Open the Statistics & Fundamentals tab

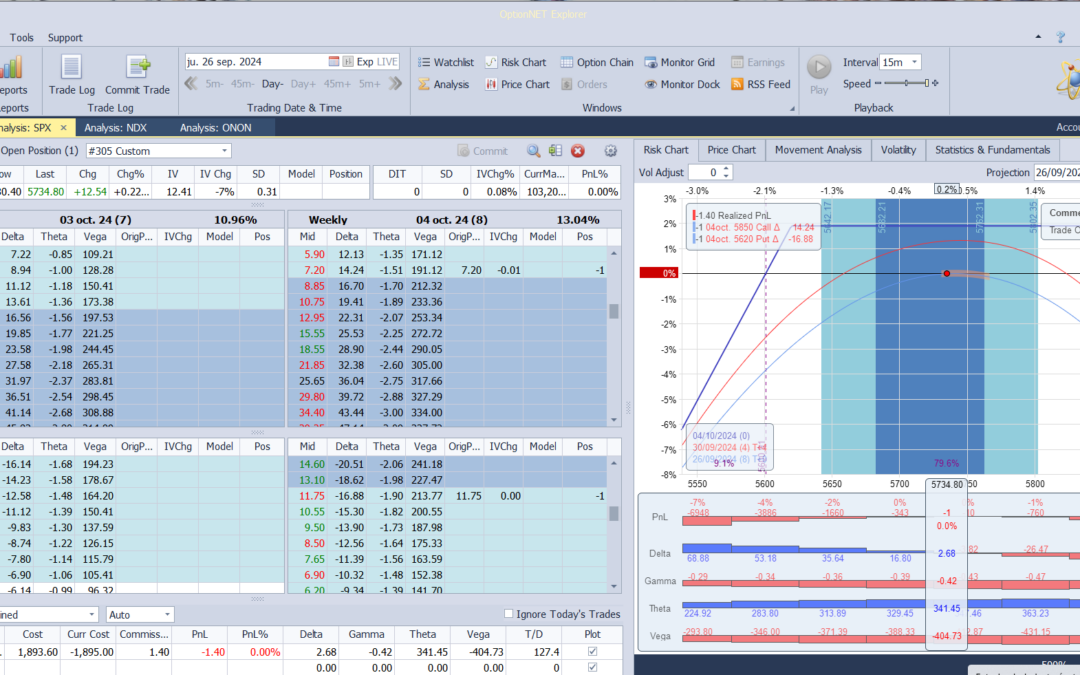[993, 149]
